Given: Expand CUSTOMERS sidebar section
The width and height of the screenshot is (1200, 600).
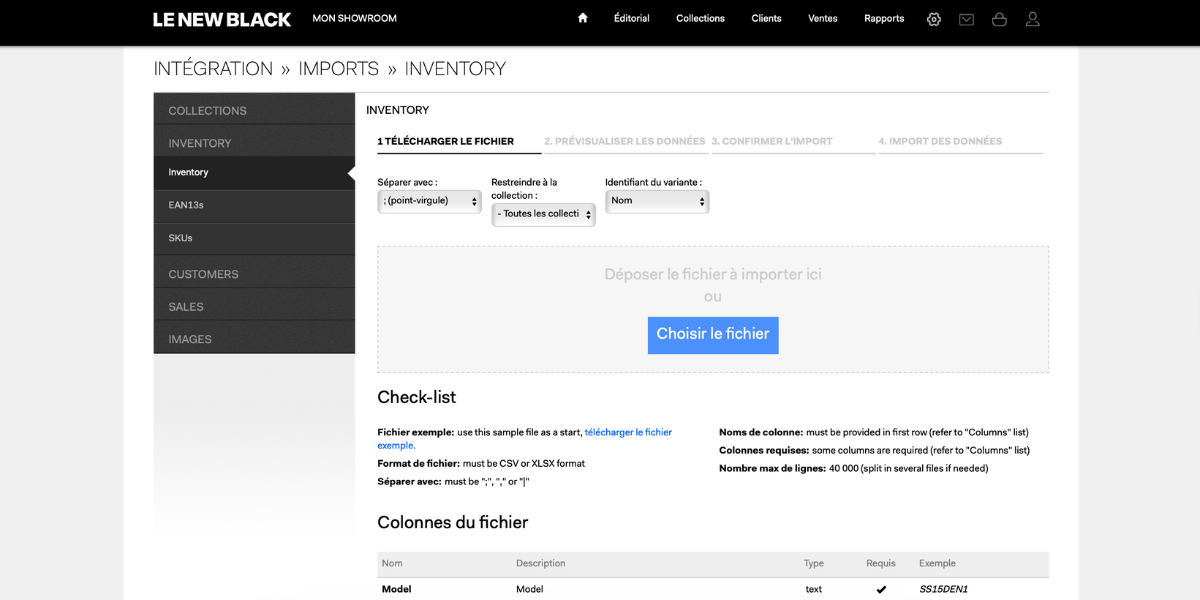Looking at the screenshot, I should coord(254,274).
